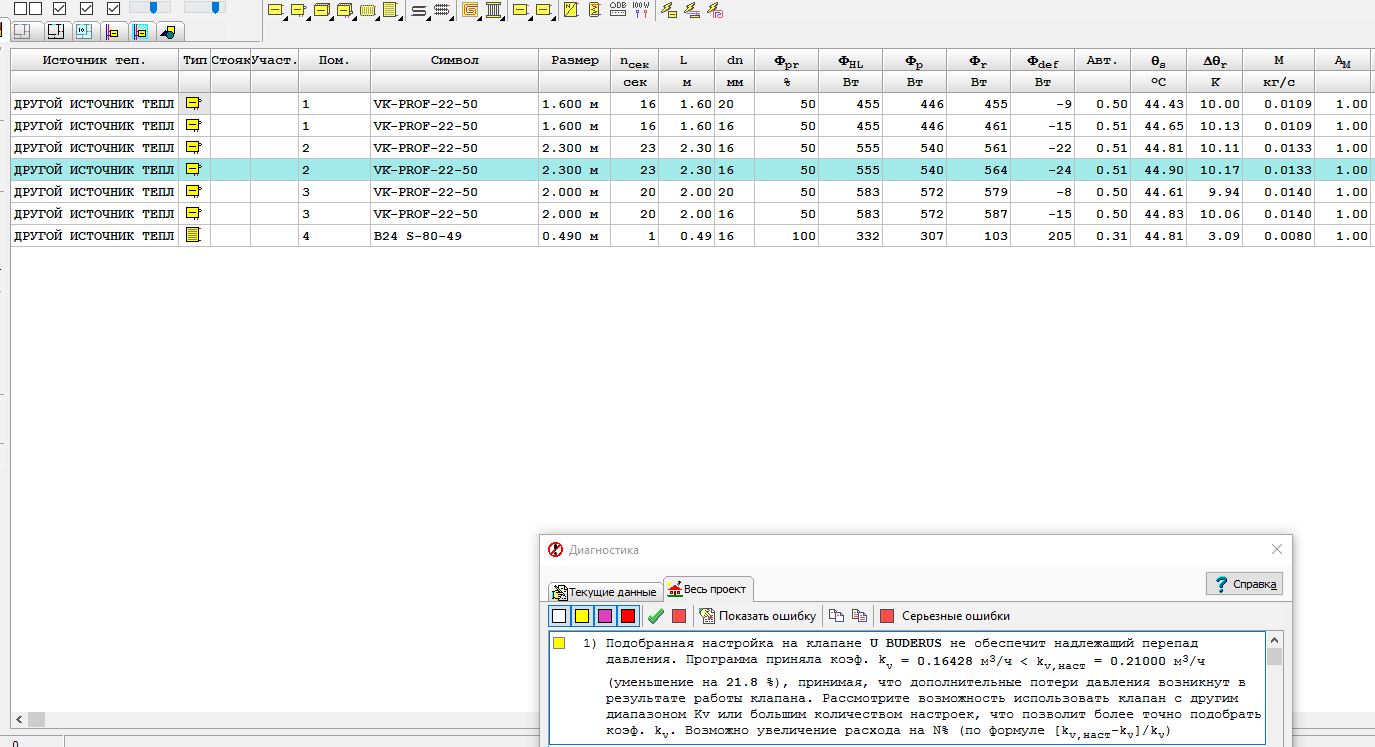Screen dimensions: 1375x747
Task: Toggle the magenta message filter in Diagnostics
Action: click(x=604, y=616)
